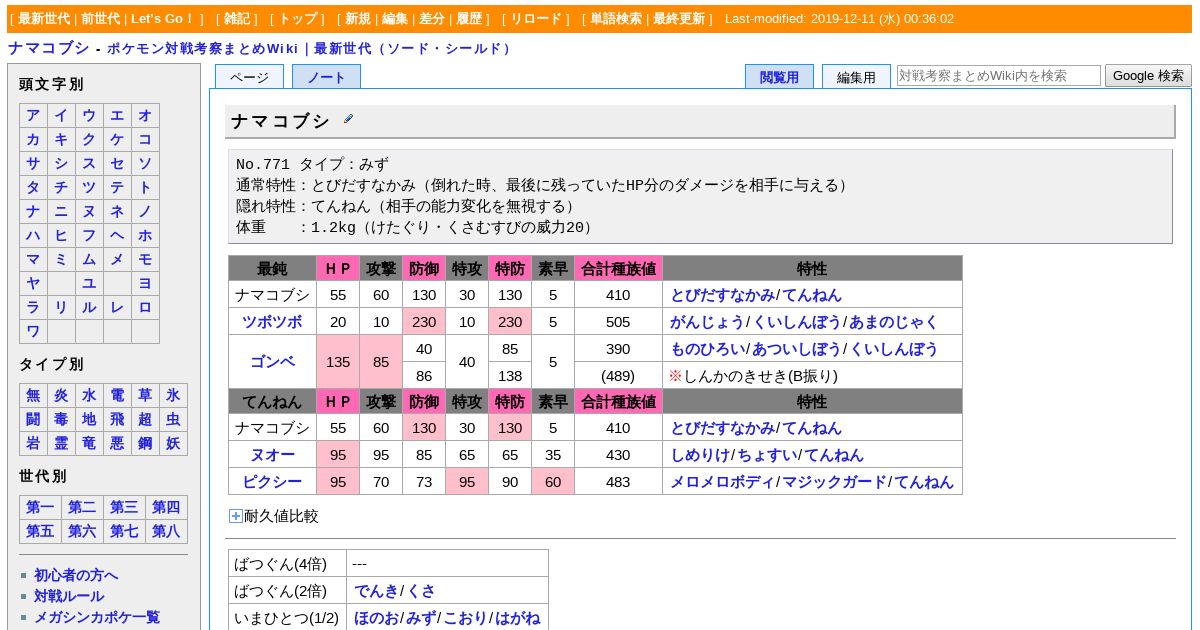Open くさ type weakness link
Viewport: 1200px width, 630px height.
click(x=421, y=591)
